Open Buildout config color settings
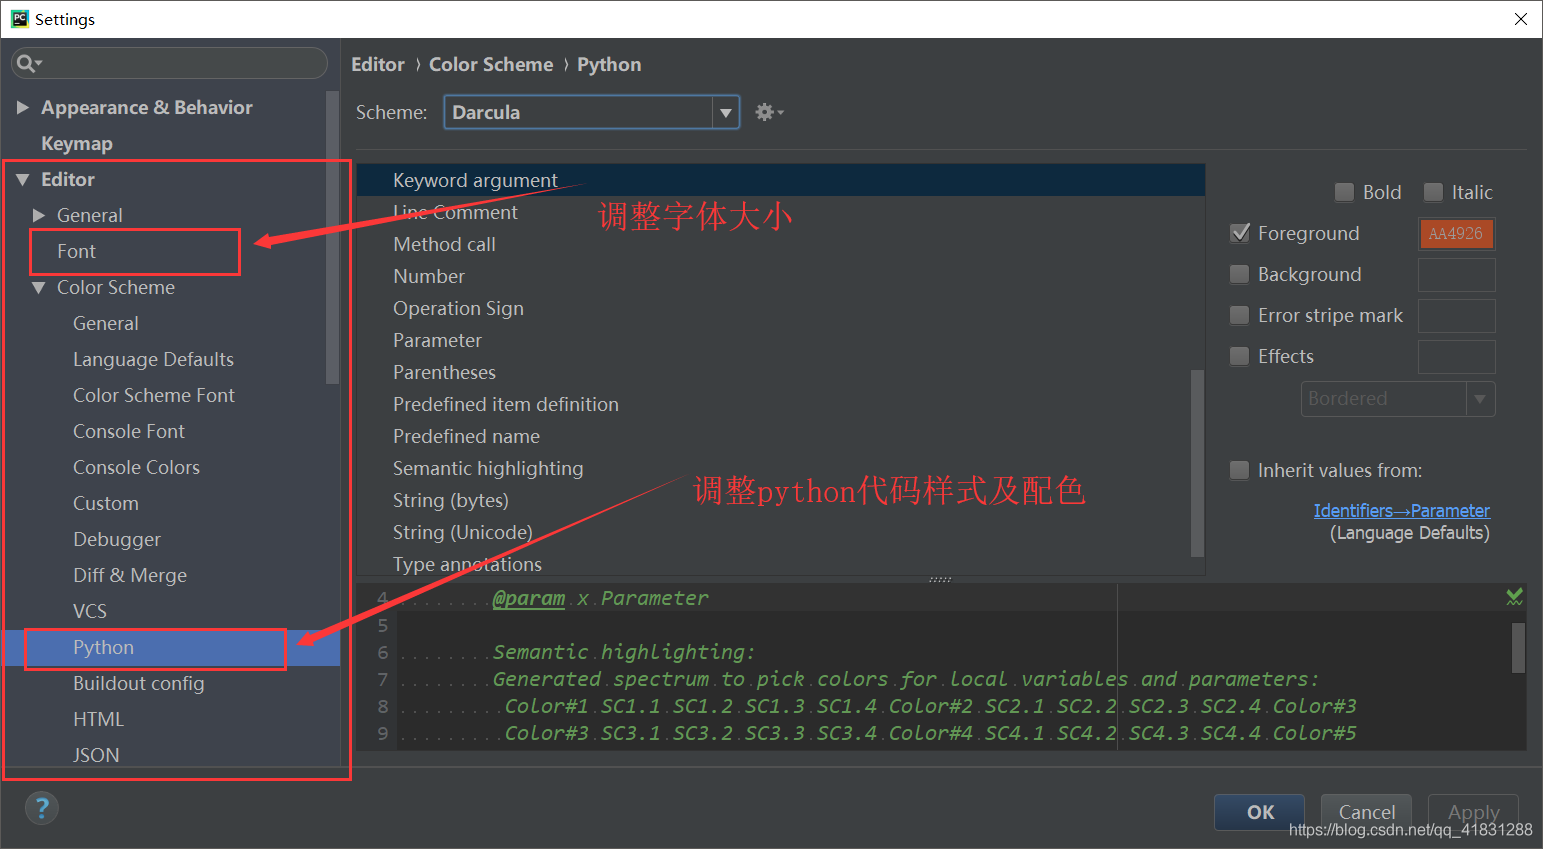 (x=139, y=683)
